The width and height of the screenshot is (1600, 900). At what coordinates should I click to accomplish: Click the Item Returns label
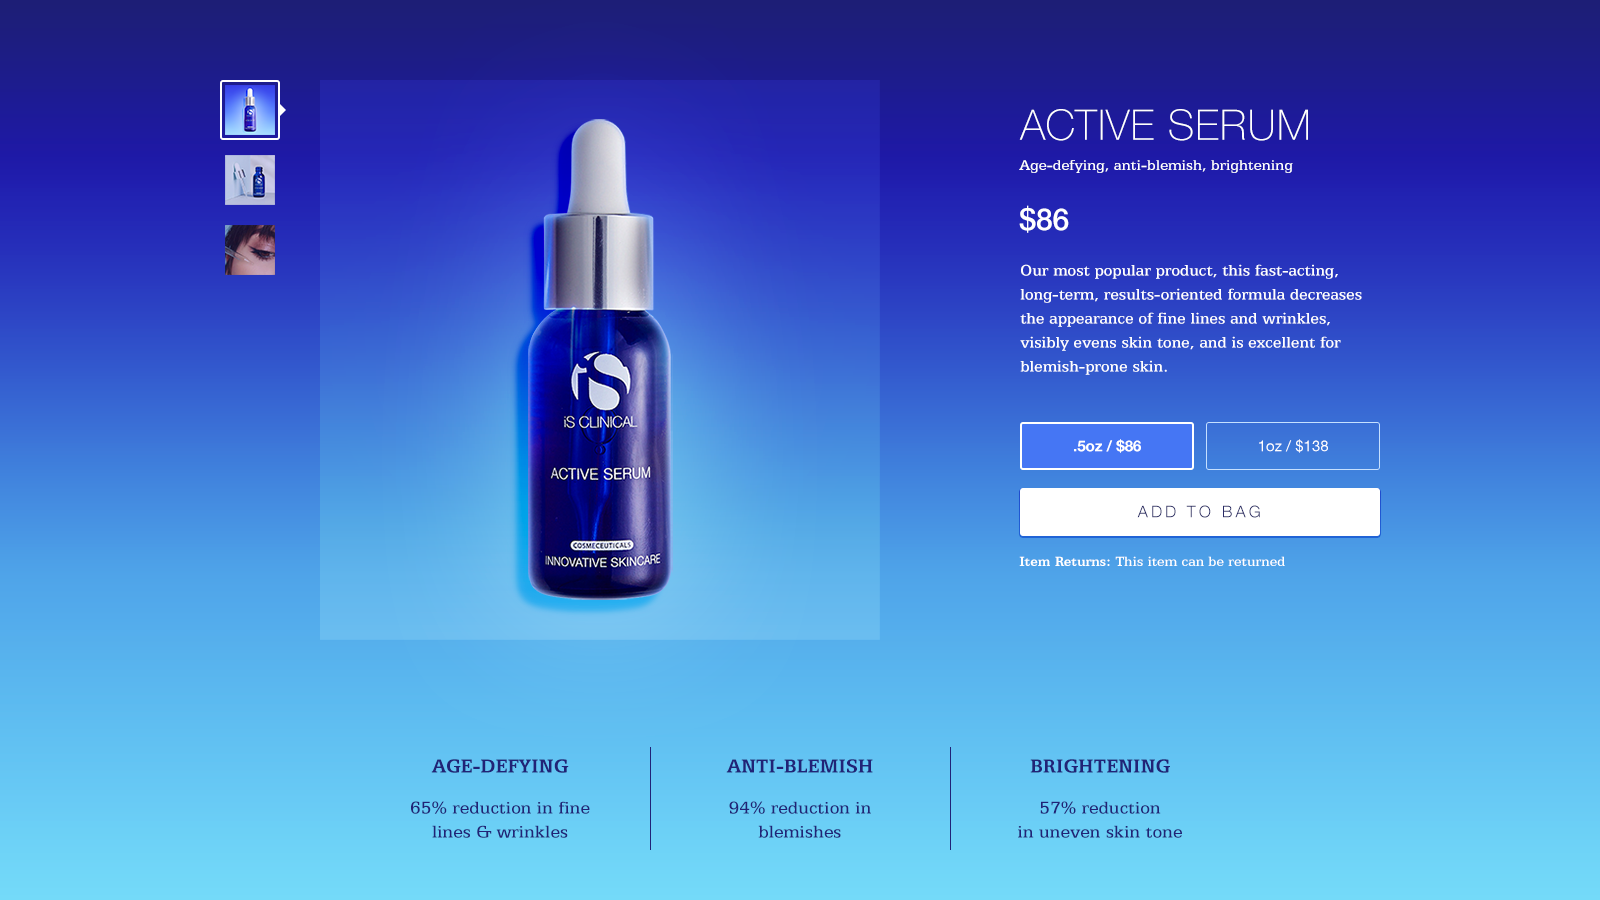(x=1065, y=562)
